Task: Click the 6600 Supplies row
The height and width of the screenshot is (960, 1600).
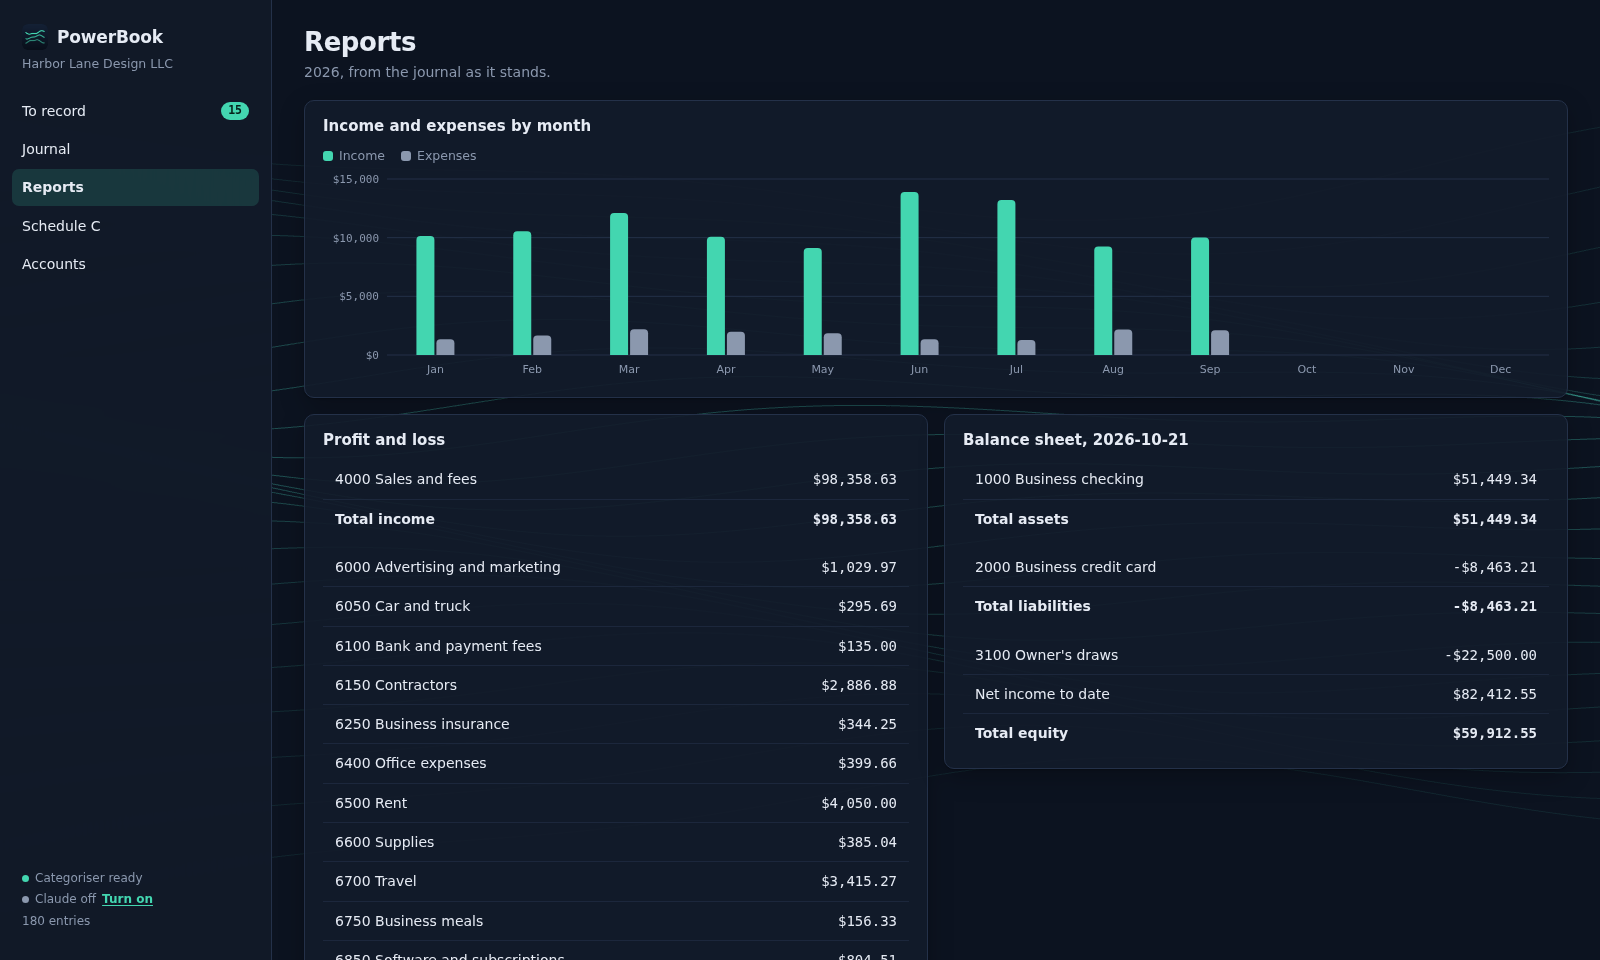Action: click(x=616, y=842)
